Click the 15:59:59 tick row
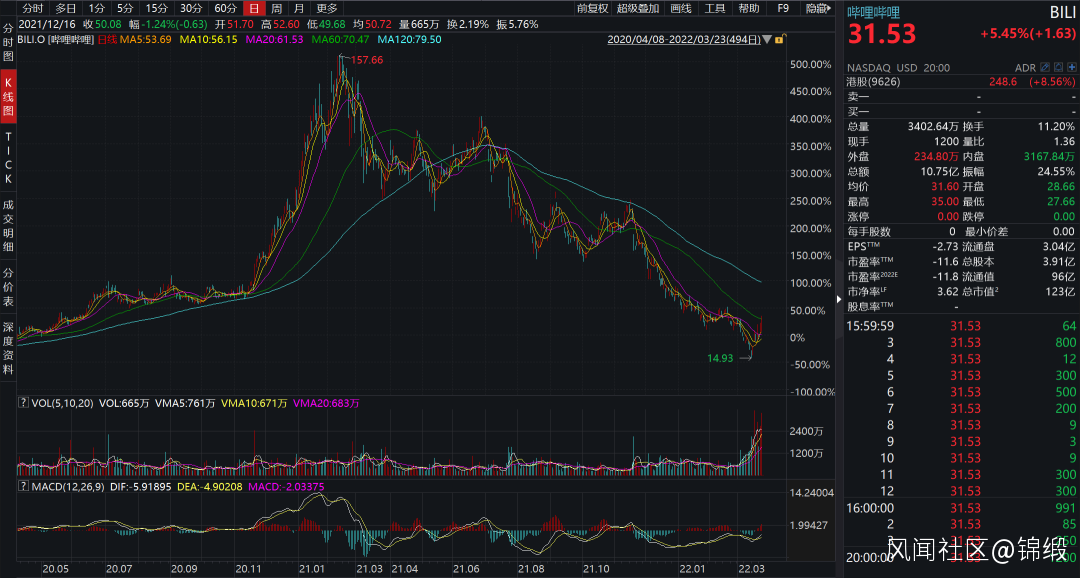Screen dimensions: 1080x578 (961, 326)
